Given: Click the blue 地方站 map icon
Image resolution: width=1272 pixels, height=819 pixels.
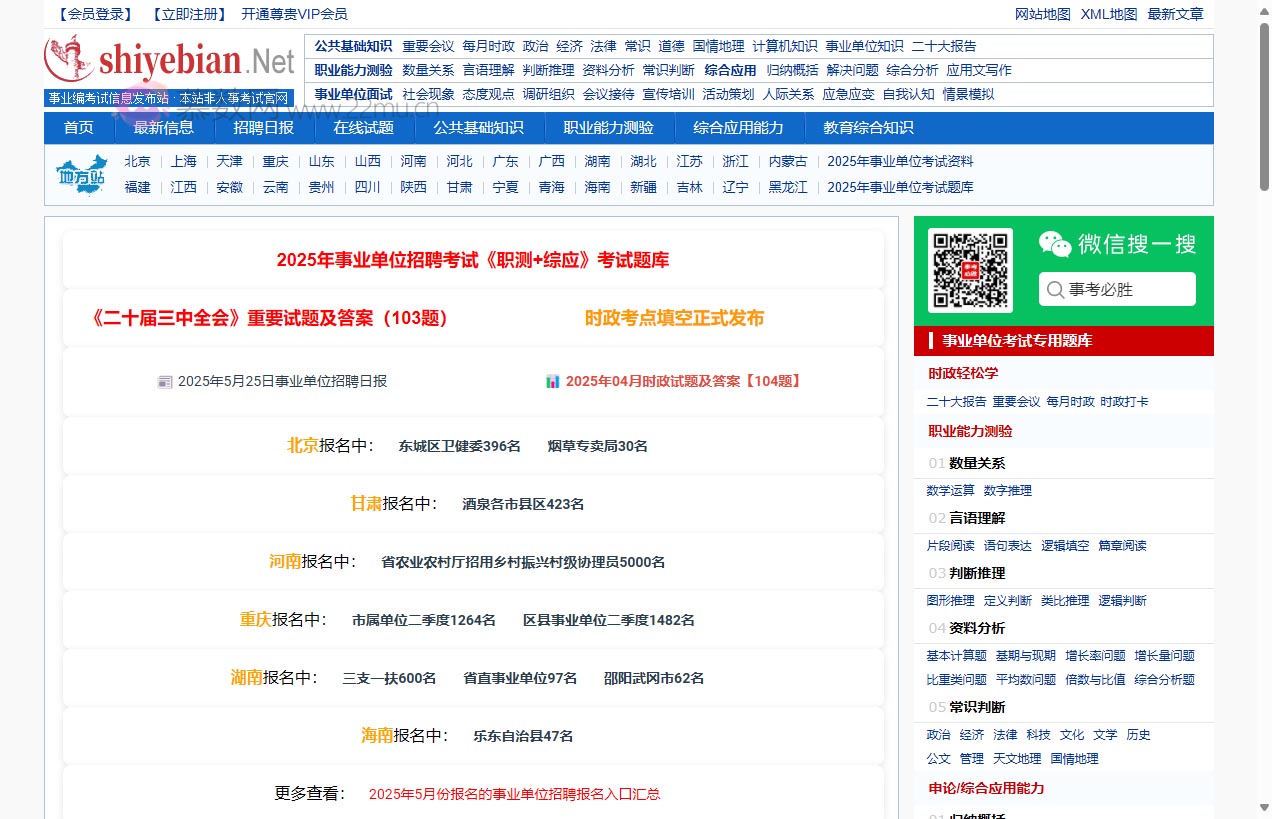Looking at the screenshot, I should [x=81, y=173].
